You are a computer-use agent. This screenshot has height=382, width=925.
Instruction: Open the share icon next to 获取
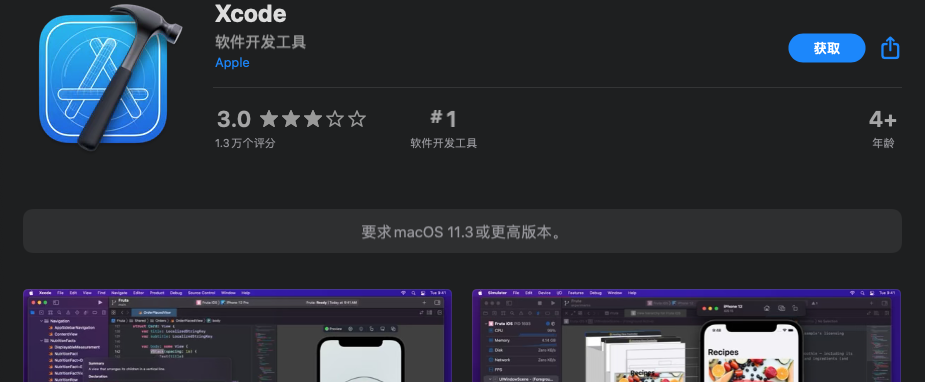[890, 48]
